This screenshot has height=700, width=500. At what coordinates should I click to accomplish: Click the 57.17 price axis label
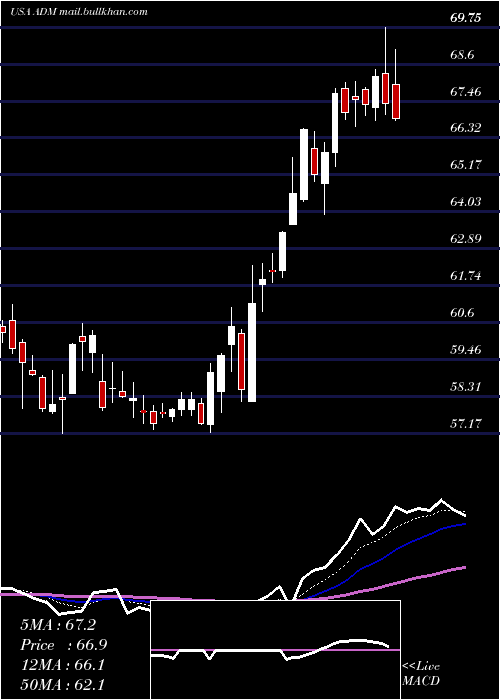coord(466,423)
